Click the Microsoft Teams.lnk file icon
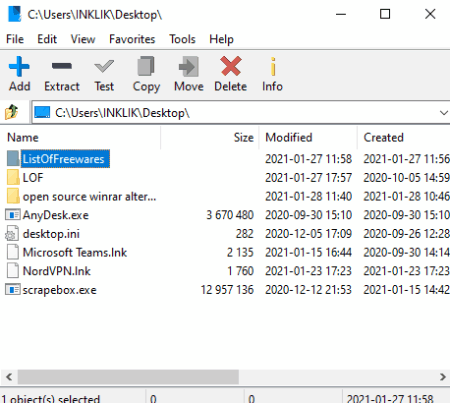This screenshot has width=450, height=403. 13,252
